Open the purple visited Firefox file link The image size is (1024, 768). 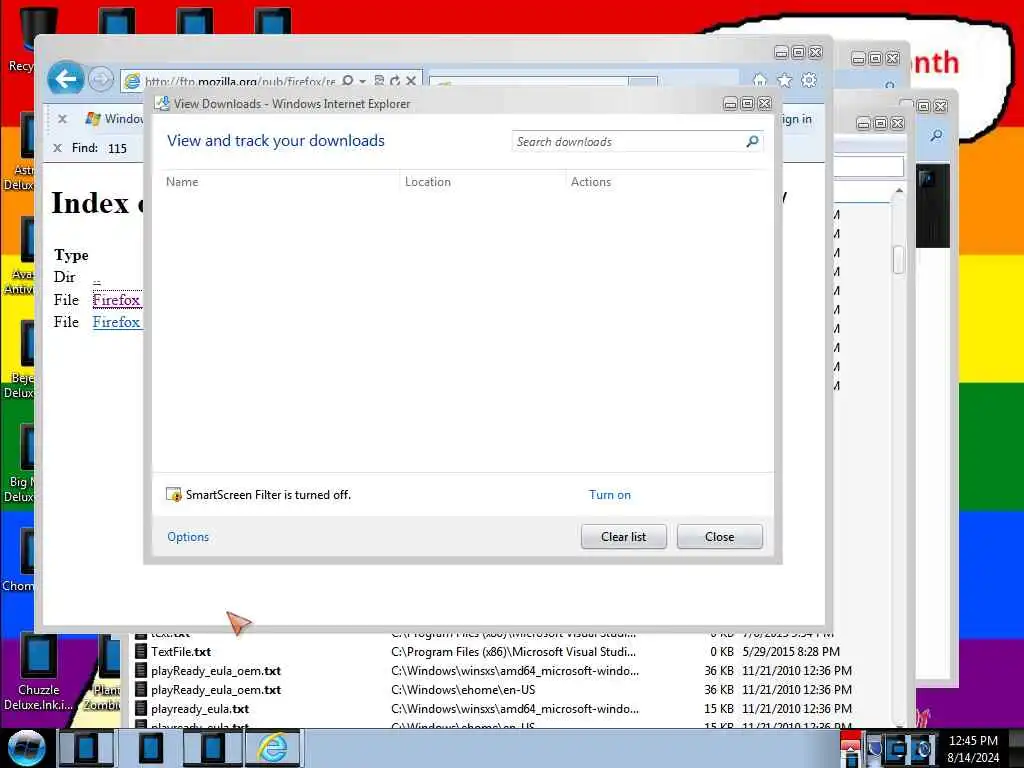[117, 300]
